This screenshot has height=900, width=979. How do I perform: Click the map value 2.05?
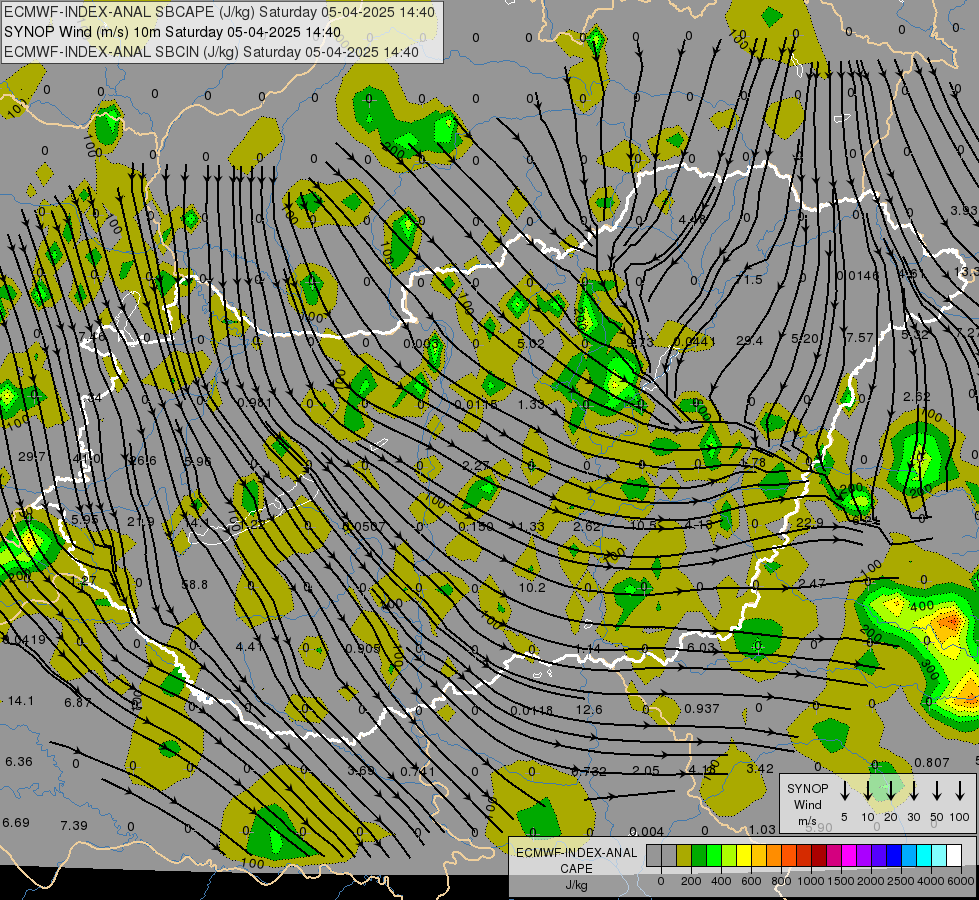click(646, 770)
